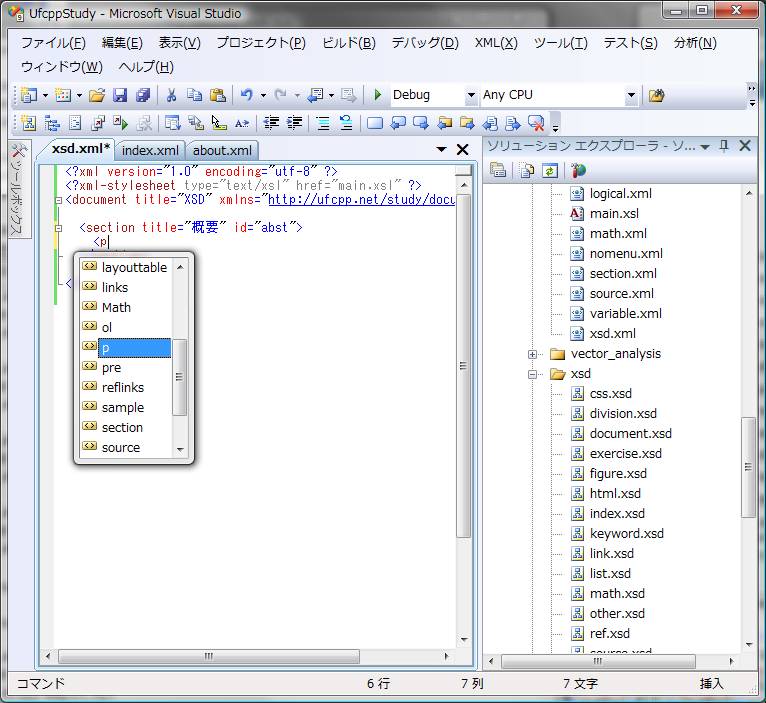Open the Toolbox side panel tab
Viewport: 766px width, 703px height.
20,190
